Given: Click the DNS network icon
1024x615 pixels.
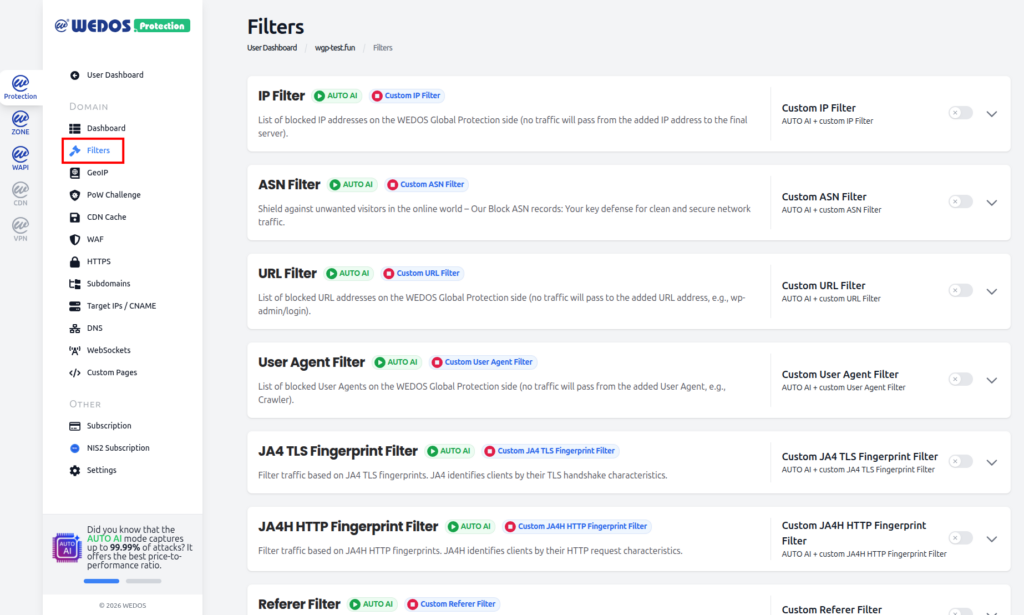Looking at the screenshot, I should pyautogui.click(x=74, y=328).
